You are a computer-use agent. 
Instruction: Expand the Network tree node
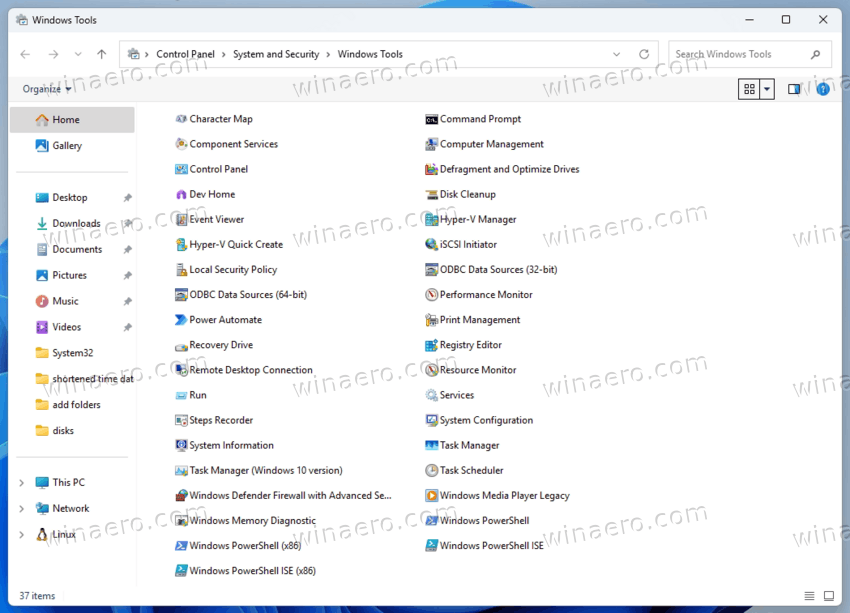click(x=22, y=508)
